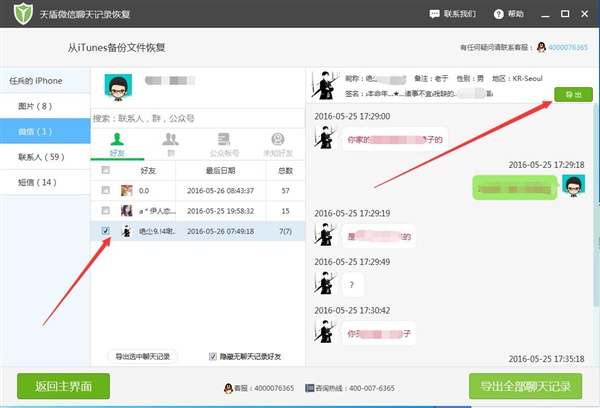Viewport: 600px width, 408px height.
Task: Click avatar of friend a*伊人恋
Action: (x=127, y=211)
